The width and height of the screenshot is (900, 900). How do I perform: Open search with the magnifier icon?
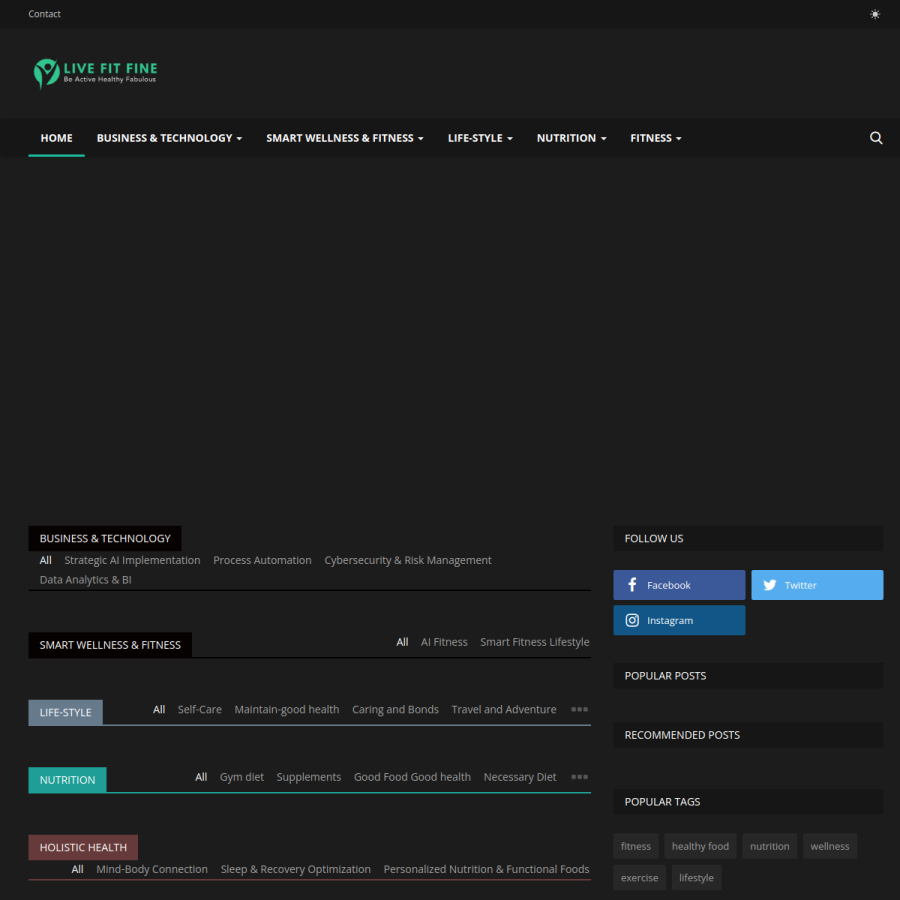(x=875, y=138)
